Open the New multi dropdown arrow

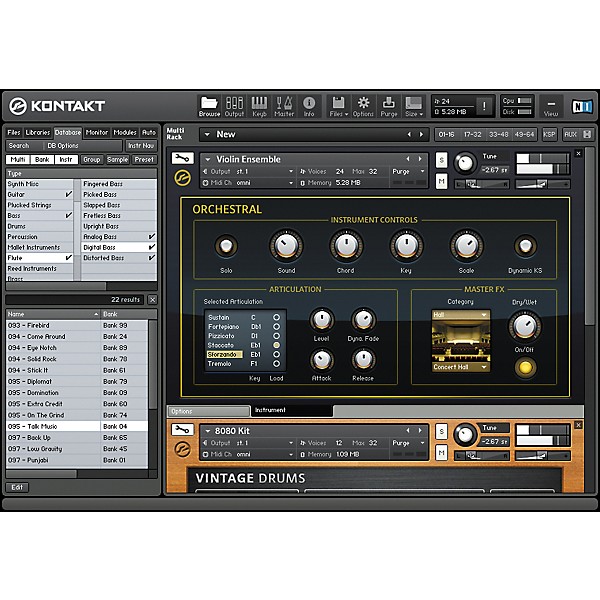(x=207, y=134)
